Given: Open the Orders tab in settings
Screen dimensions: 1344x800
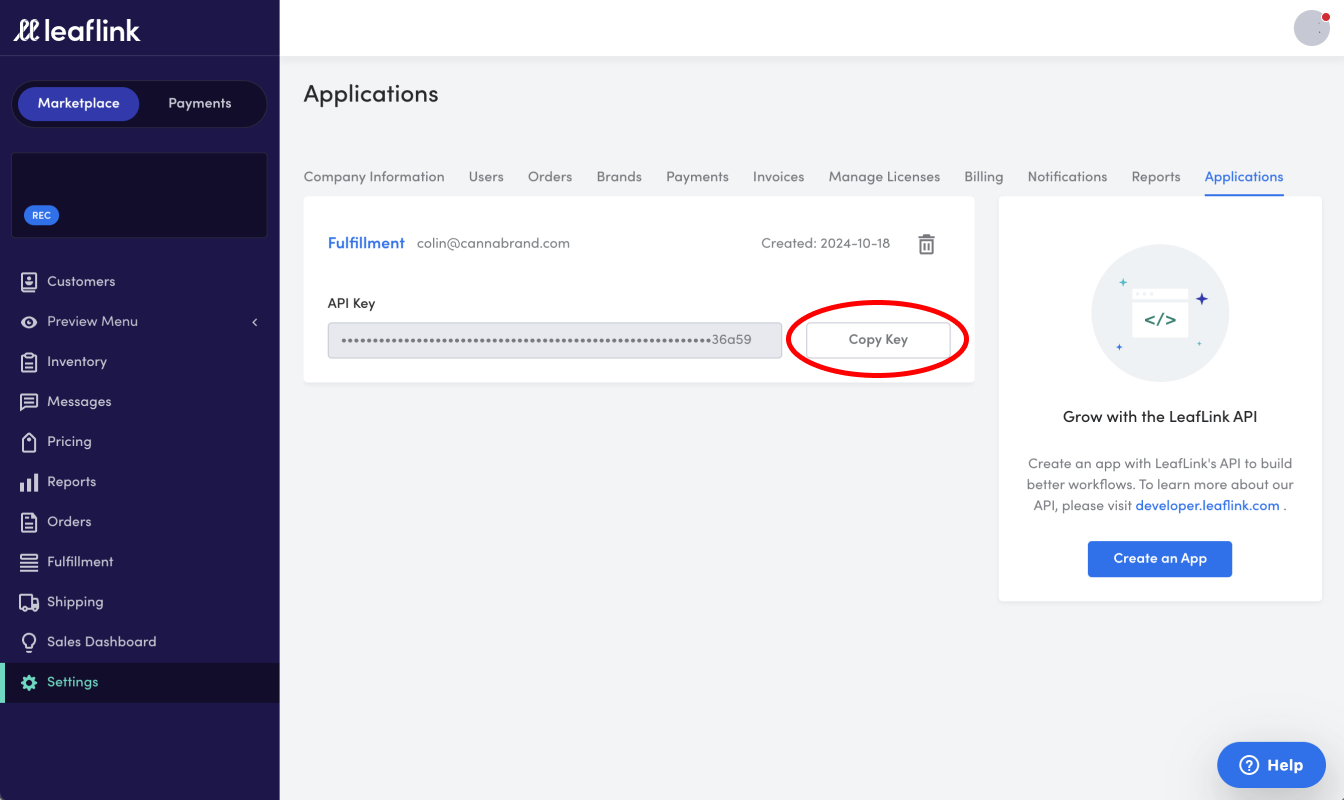Looking at the screenshot, I should pos(550,177).
